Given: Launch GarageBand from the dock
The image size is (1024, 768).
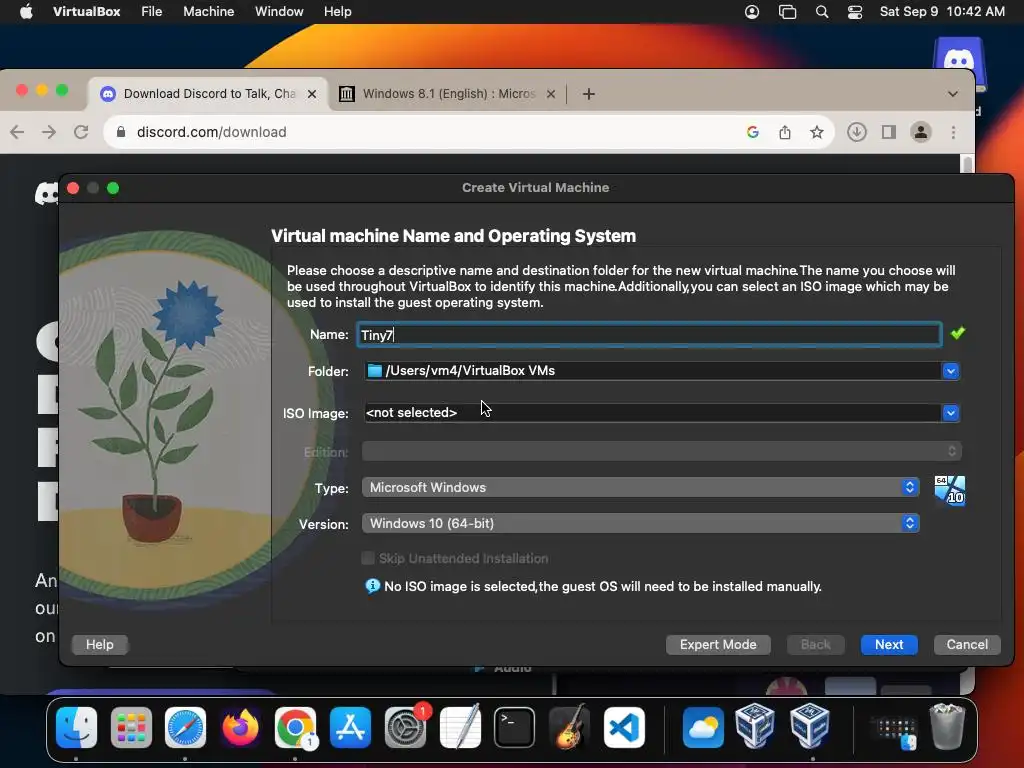Looking at the screenshot, I should tap(569, 727).
